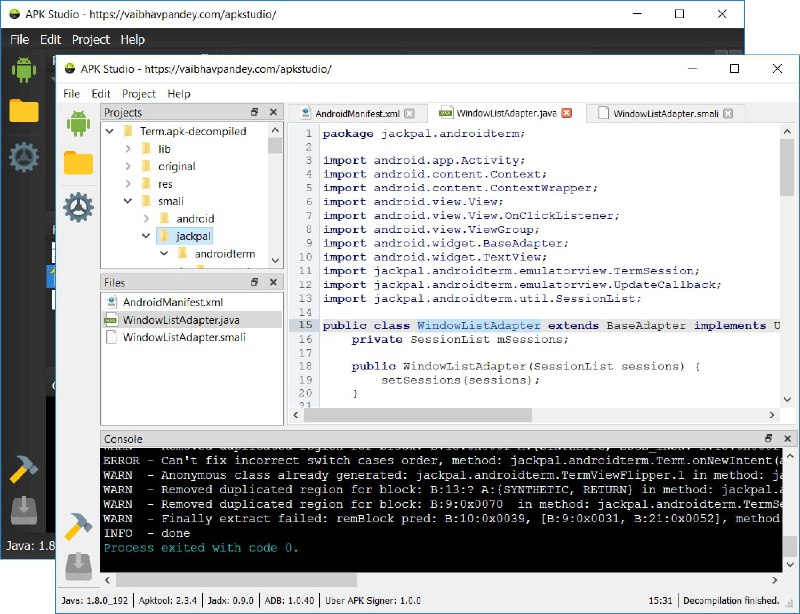This screenshot has width=800, height=614.
Task: Click line 15 in the editor gutter
Action: [305, 325]
